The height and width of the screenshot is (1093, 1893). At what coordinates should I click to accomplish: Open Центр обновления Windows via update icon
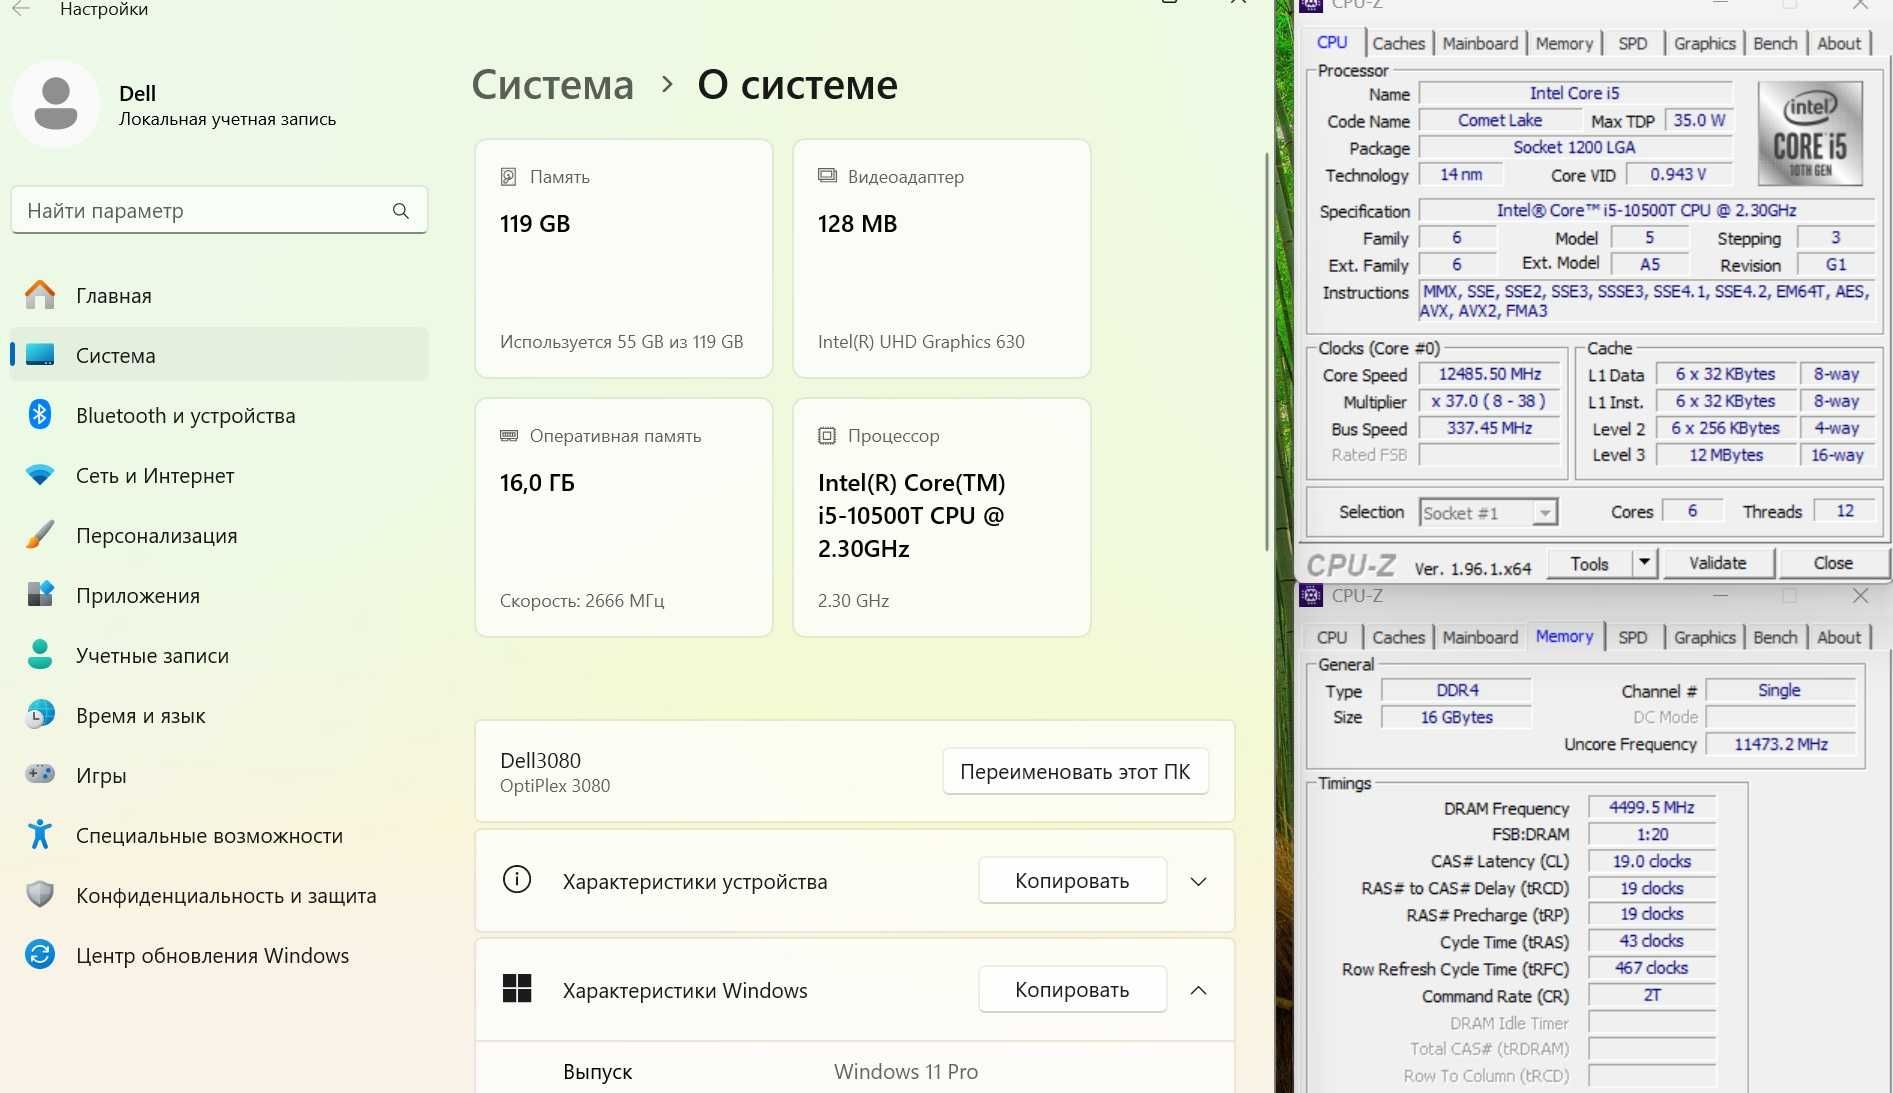pos(40,954)
